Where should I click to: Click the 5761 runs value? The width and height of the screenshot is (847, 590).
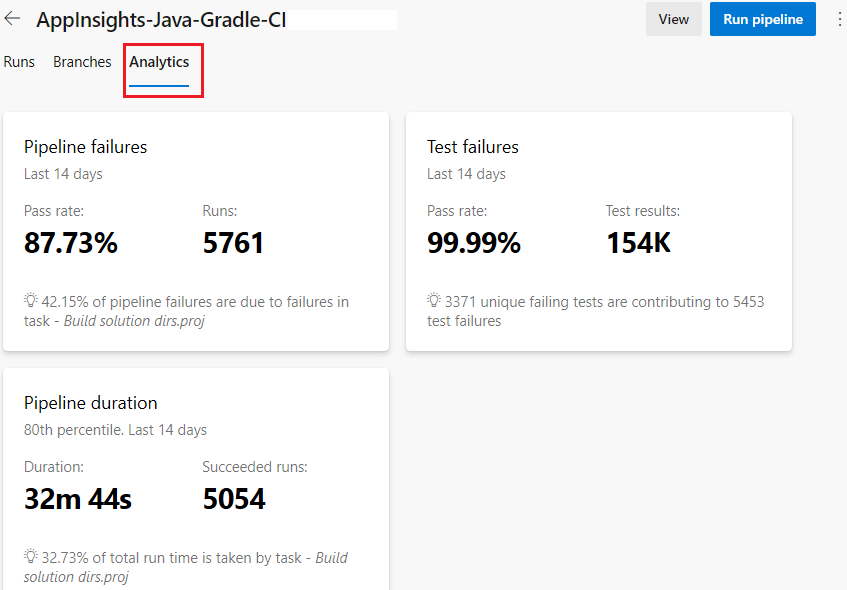[x=233, y=243]
